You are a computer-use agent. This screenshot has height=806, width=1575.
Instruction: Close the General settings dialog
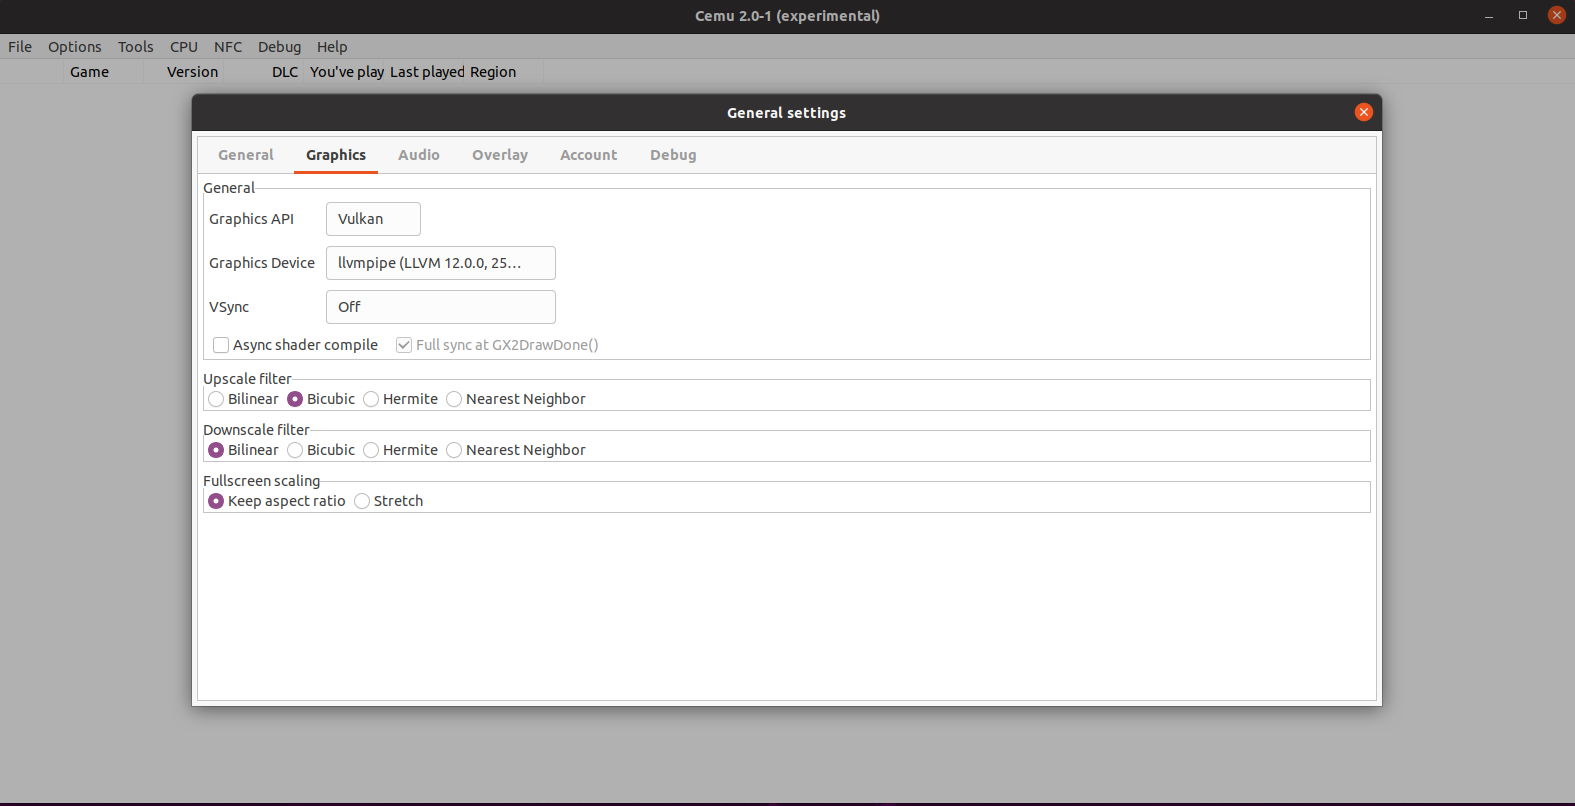[x=1363, y=112]
